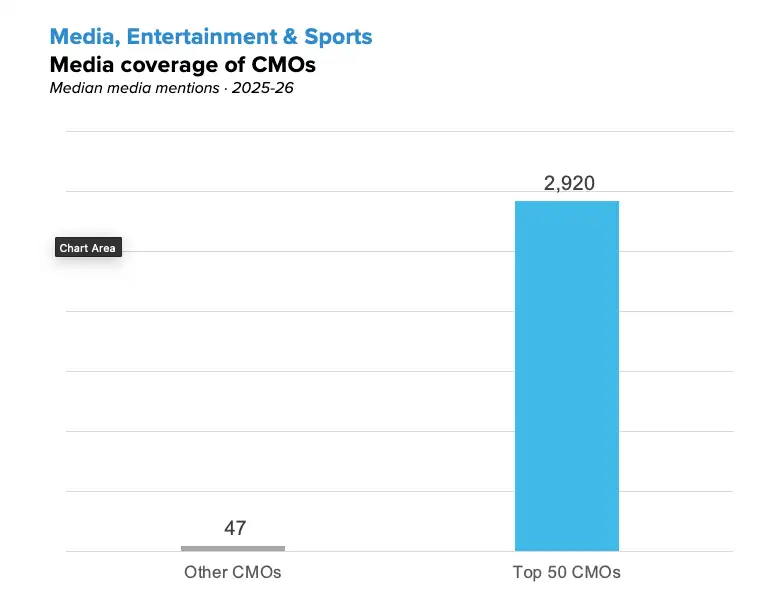Click the Chart Area tooltip label
The height and width of the screenshot is (606, 783).
pos(88,248)
